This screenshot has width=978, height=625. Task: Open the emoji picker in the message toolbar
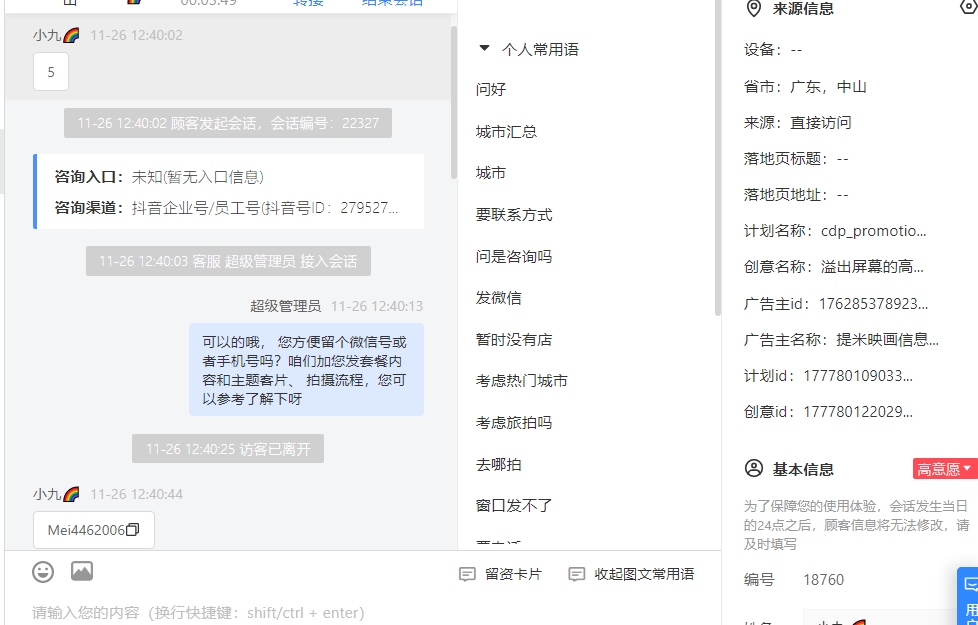point(43,571)
